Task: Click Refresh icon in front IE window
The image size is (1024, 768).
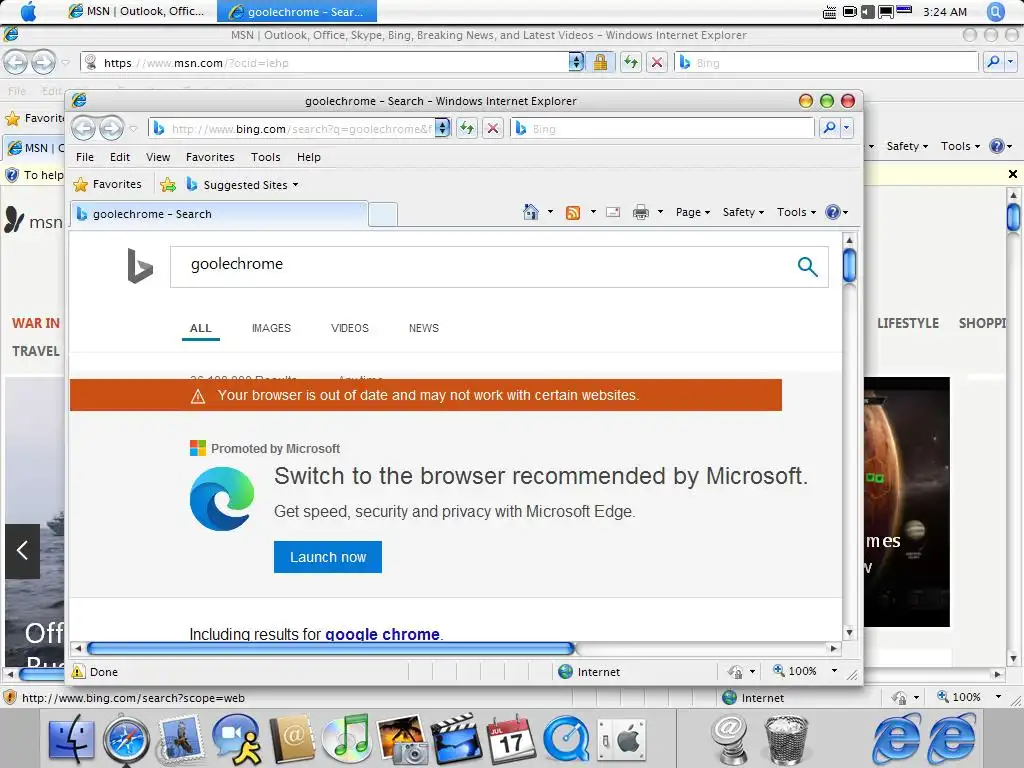Action: (x=466, y=128)
